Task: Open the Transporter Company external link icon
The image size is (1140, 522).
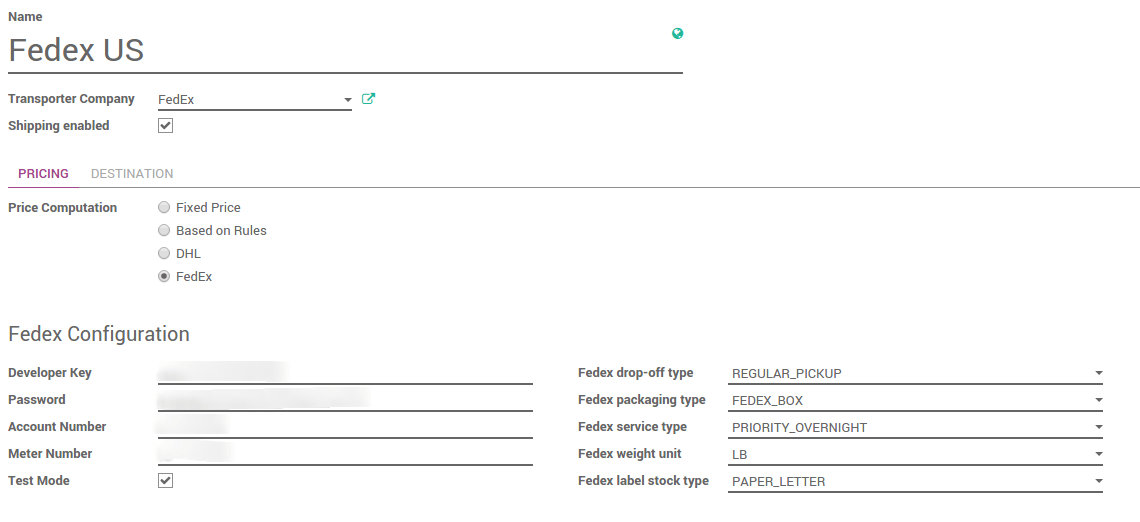Action: pos(368,99)
